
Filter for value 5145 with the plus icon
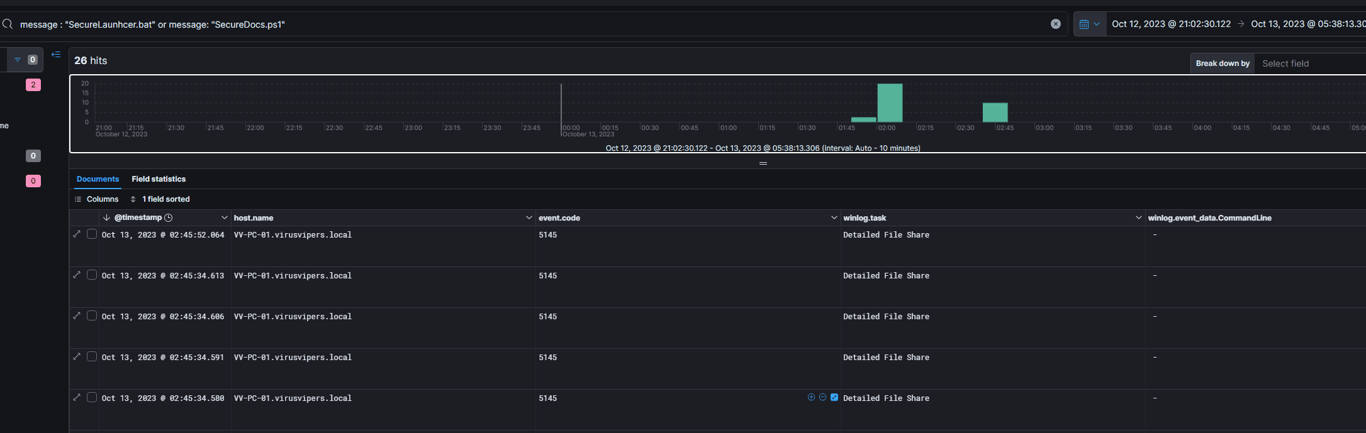[x=811, y=397]
